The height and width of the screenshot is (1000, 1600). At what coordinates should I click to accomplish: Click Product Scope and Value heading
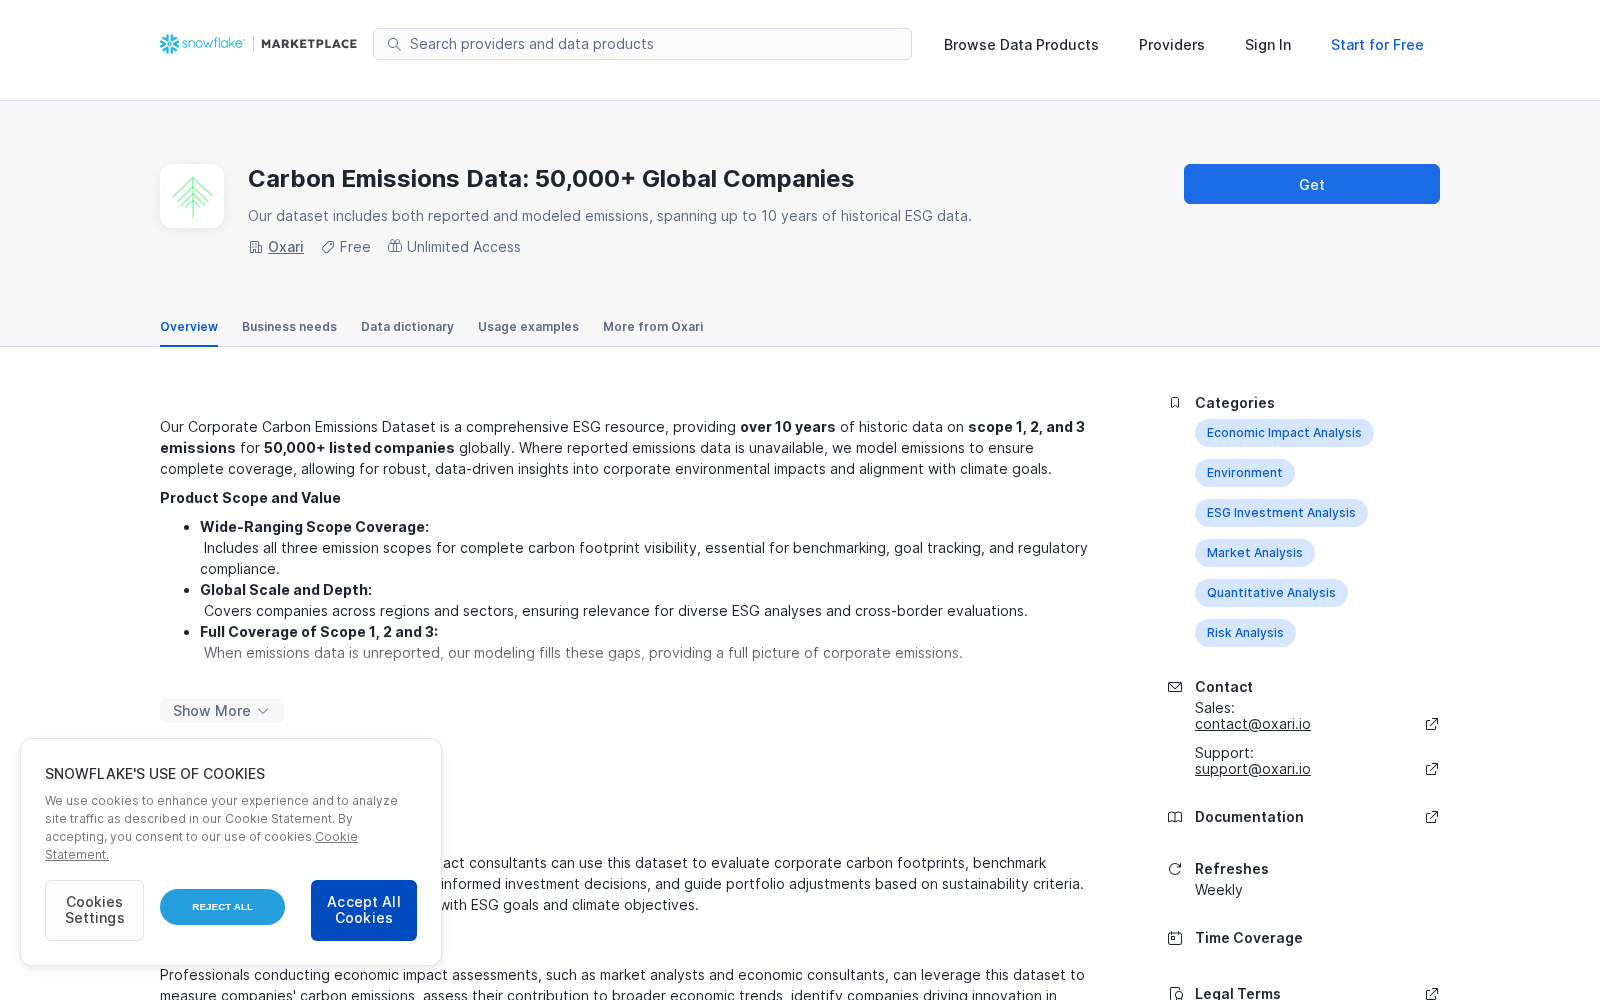[x=250, y=498]
